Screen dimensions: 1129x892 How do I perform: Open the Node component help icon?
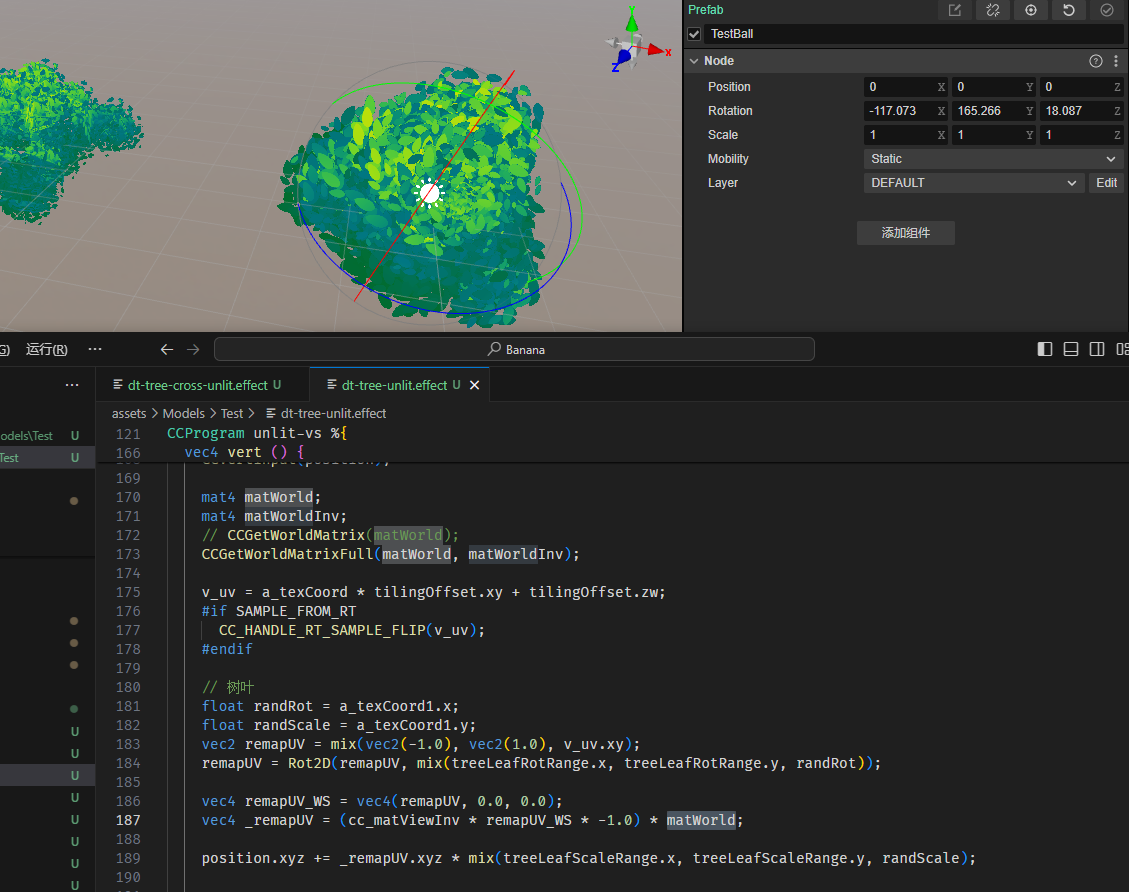1095,61
